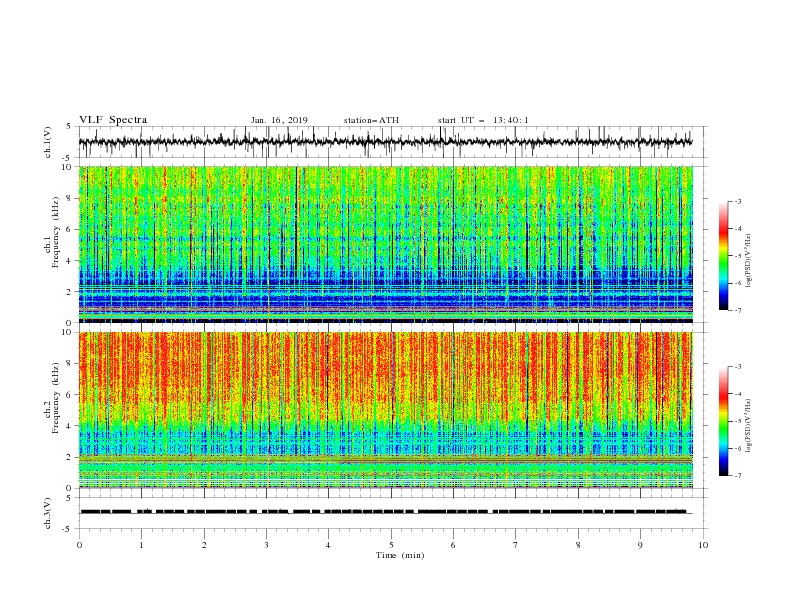
Task: Click the "10" tick on the time axis
Action: 703,545
